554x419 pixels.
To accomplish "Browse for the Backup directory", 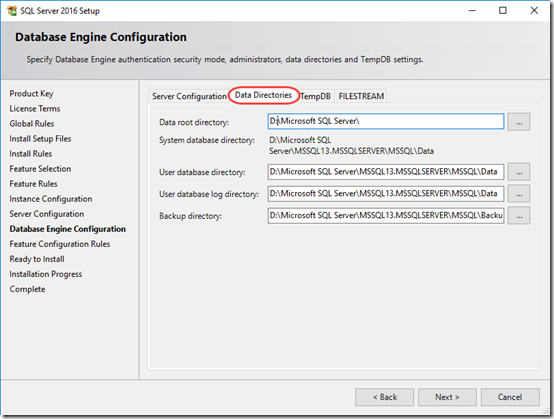I will [519, 216].
